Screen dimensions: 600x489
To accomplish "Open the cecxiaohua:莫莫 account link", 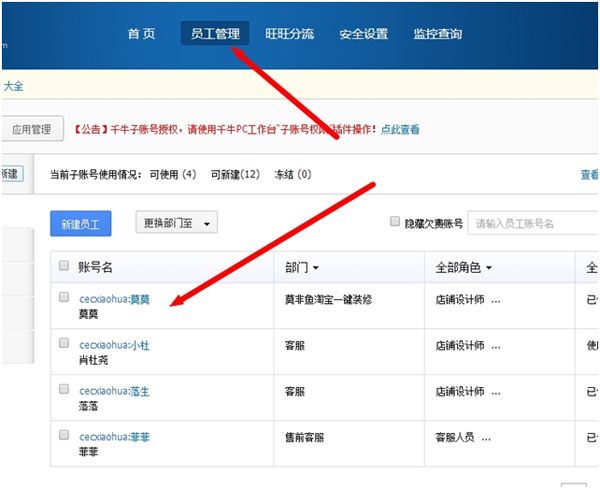I will pyautogui.click(x=114, y=299).
